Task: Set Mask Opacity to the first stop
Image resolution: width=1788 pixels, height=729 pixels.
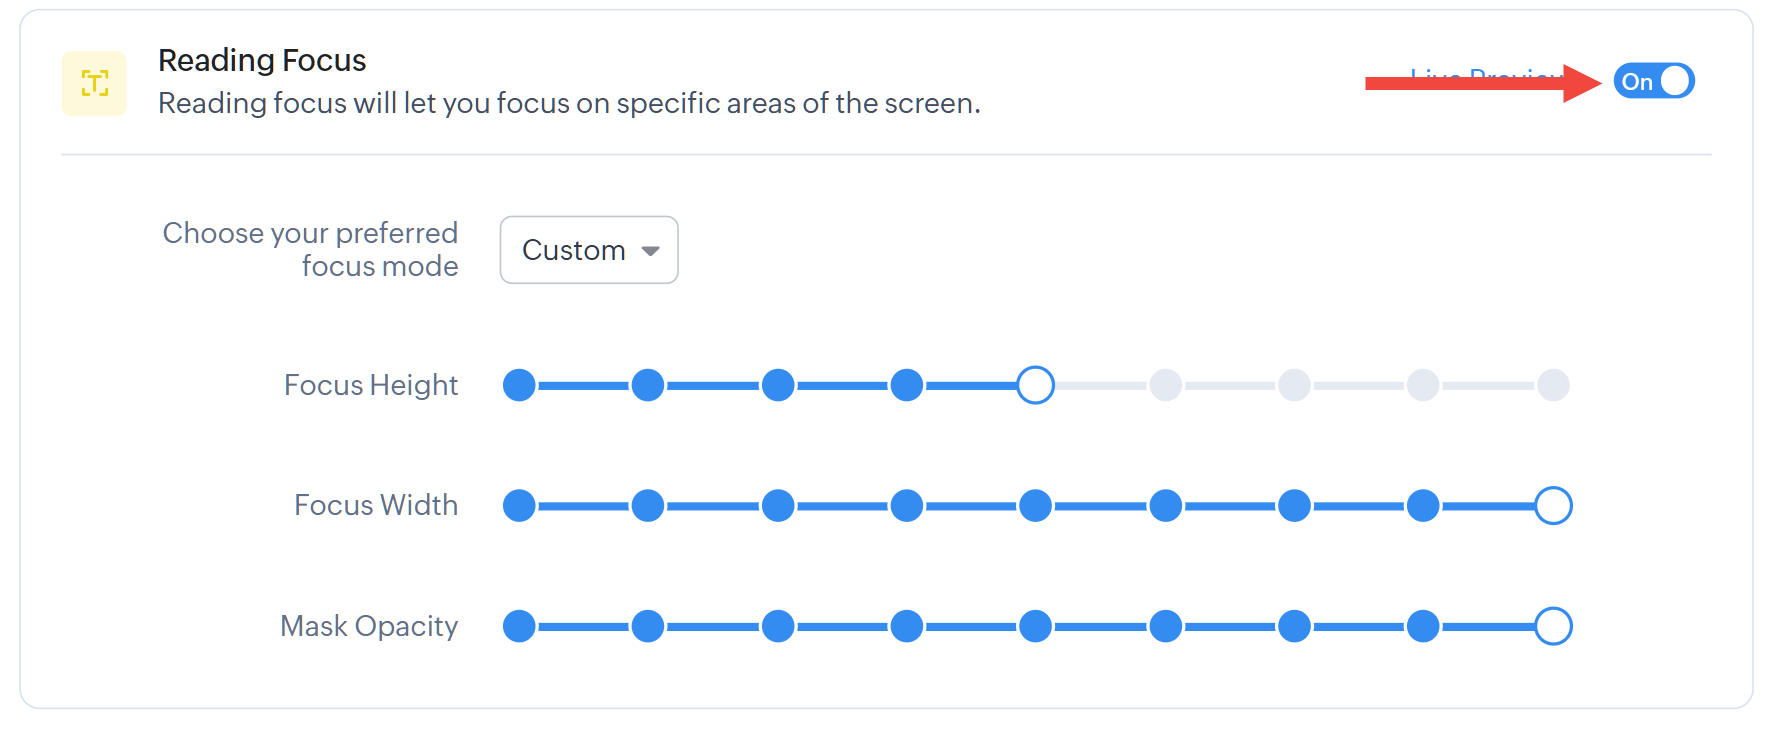Action: pos(519,627)
